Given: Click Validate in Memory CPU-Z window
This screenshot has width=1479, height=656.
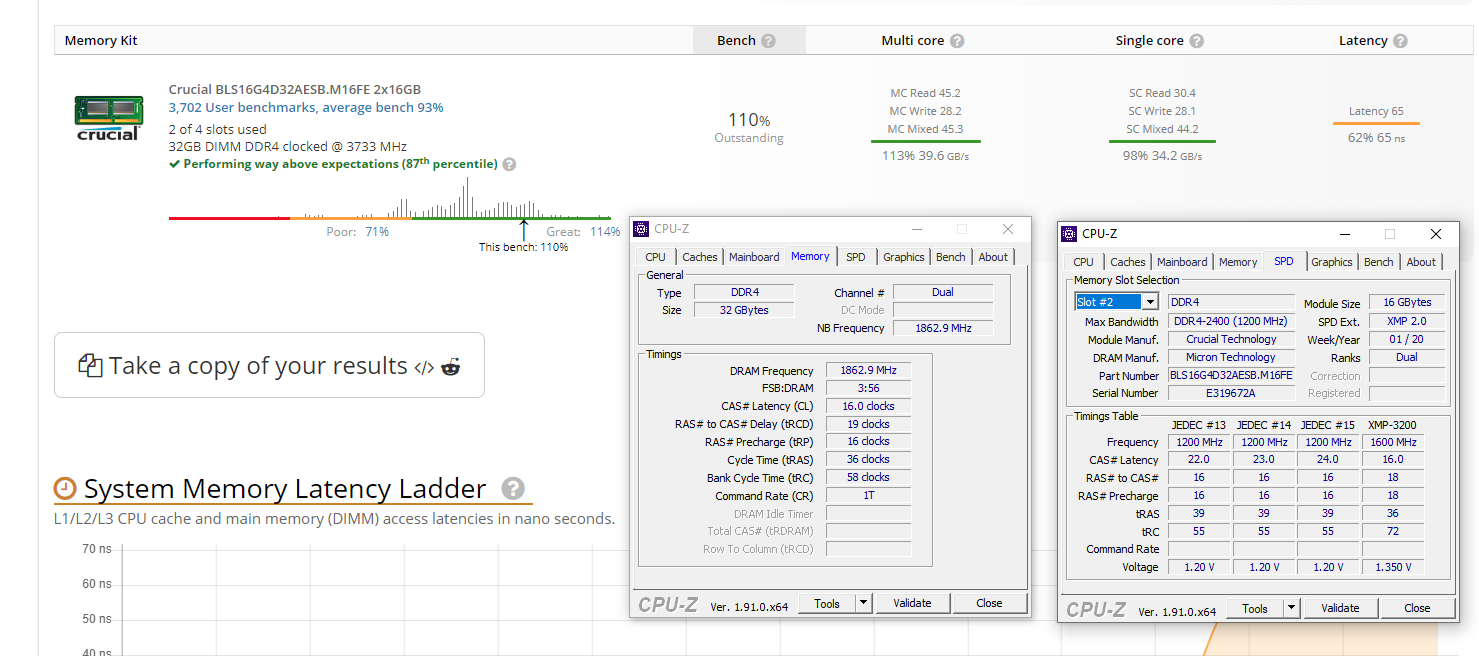Looking at the screenshot, I should click(912, 603).
